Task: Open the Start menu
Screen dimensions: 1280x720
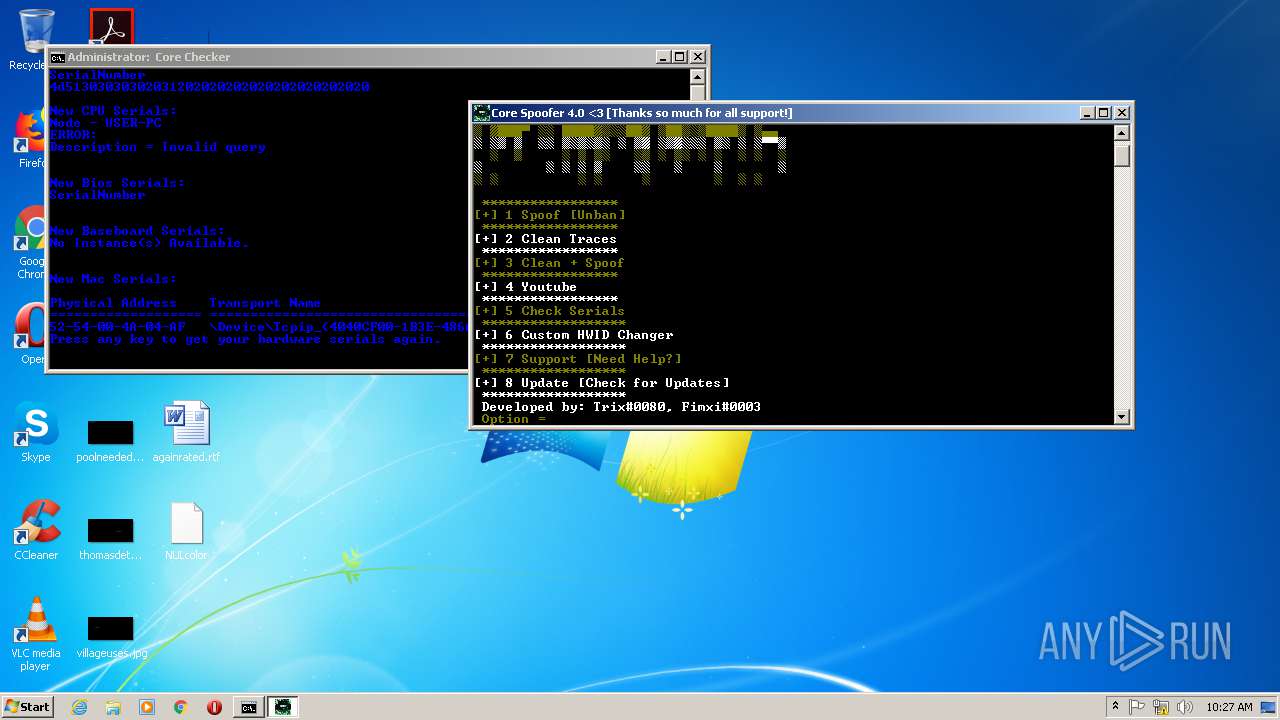Action: [x=27, y=706]
